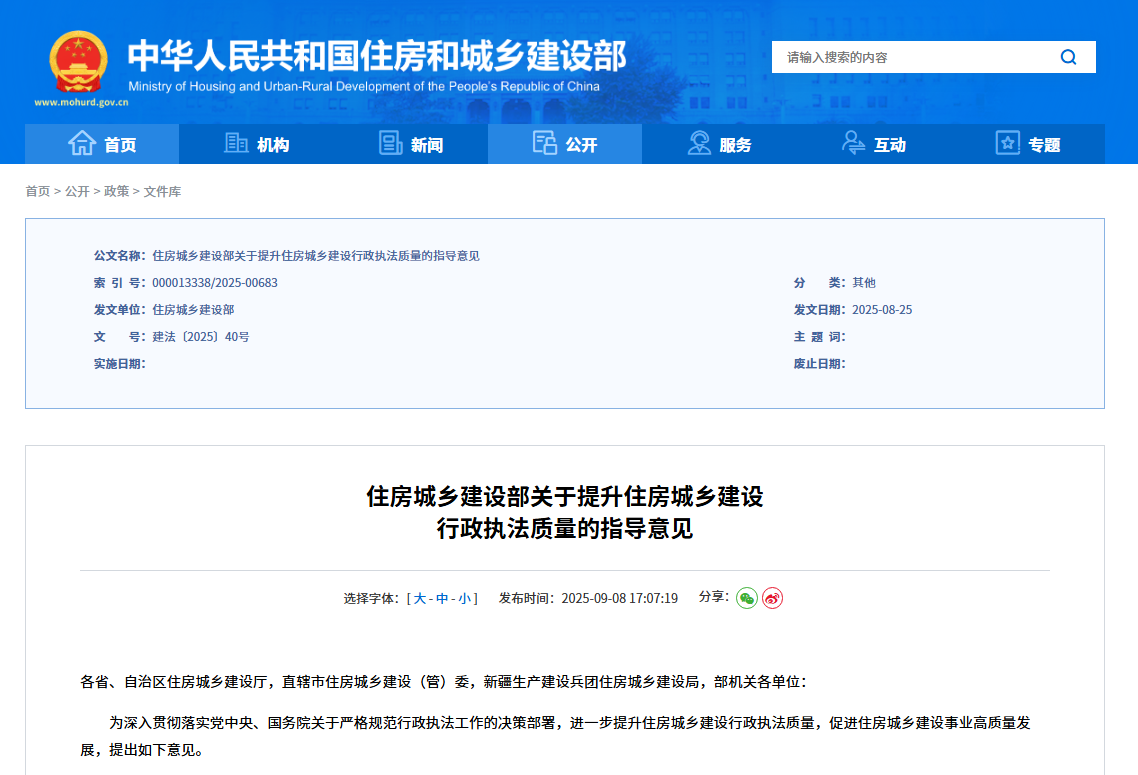
Task: Click the newspaper icon for 新闻
Action: pos(391,144)
